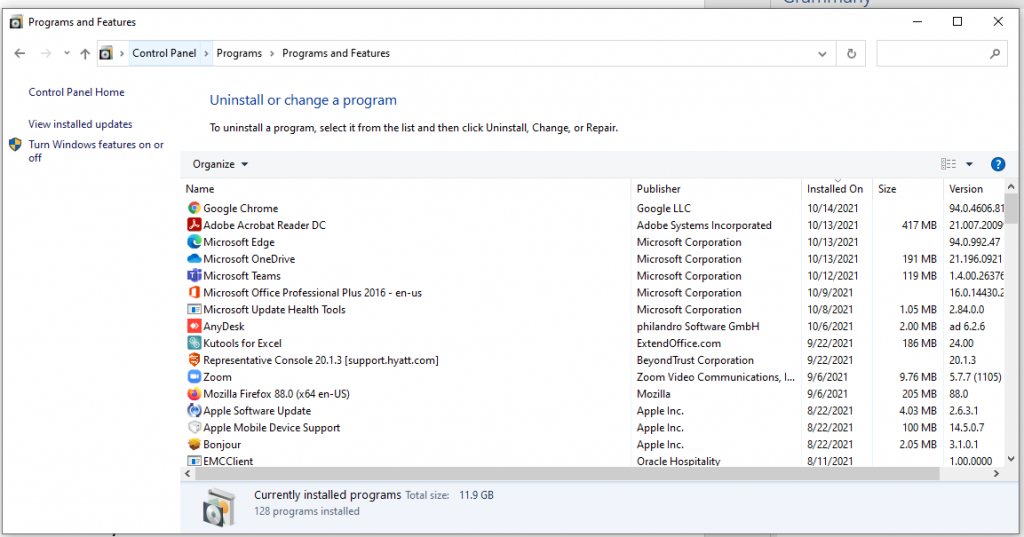Click the vertical scrollbar down arrow
1024x537 pixels.
coord(1011,459)
